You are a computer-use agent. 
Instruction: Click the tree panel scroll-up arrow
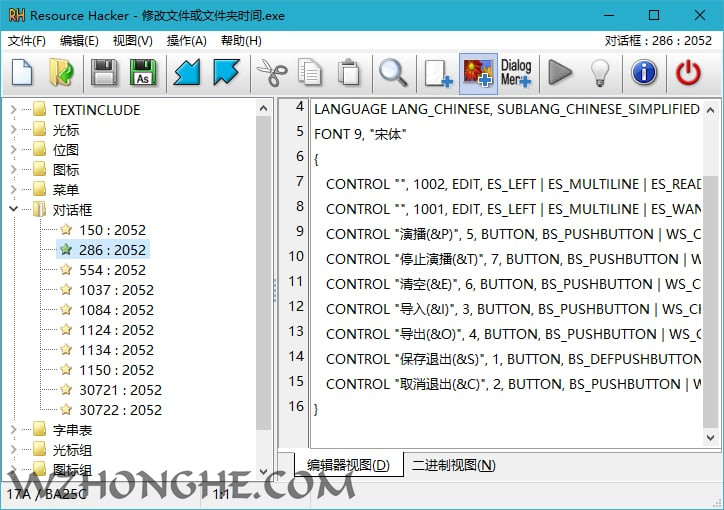pyautogui.click(x=263, y=108)
